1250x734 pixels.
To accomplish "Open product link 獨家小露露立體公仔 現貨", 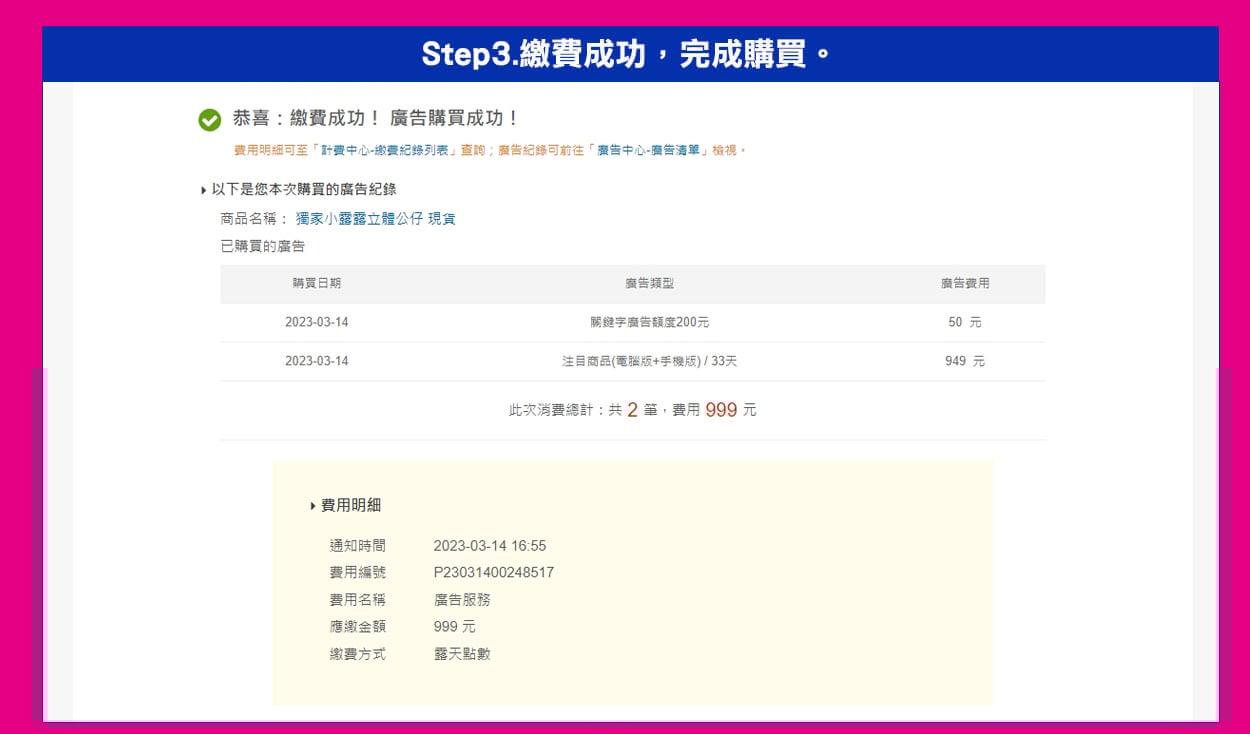I will 375,219.
